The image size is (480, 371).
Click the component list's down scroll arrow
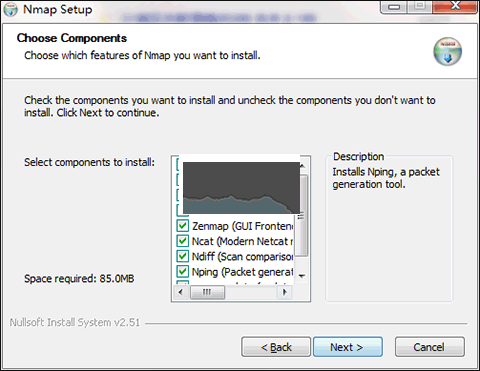point(302,276)
